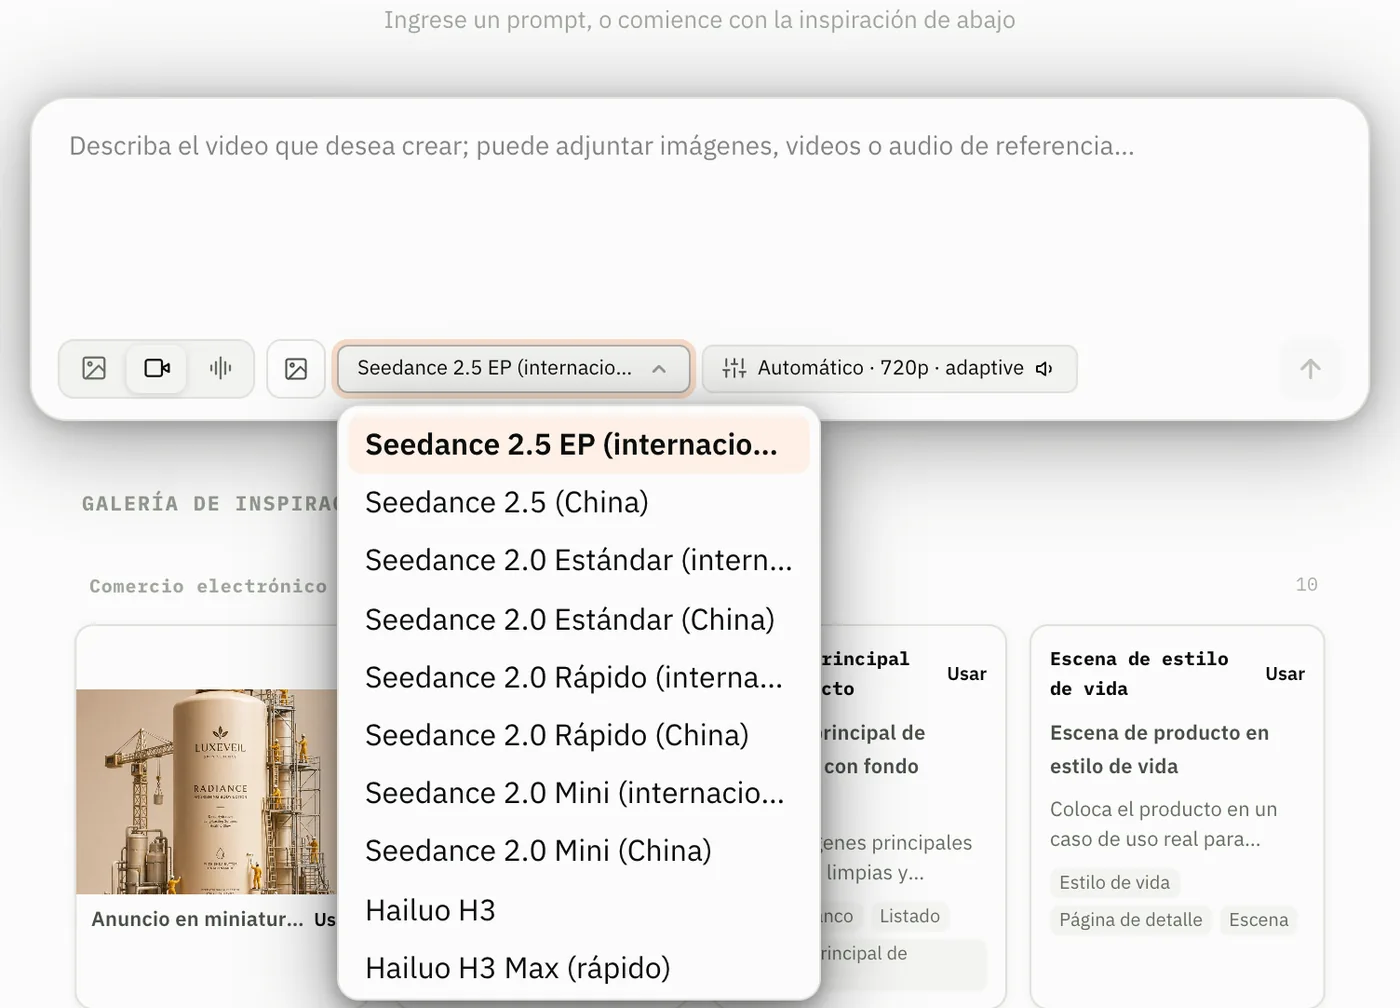Viewport: 1400px width, 1008px height.
Task: Click the Listado tag
Action: (910, 916)
